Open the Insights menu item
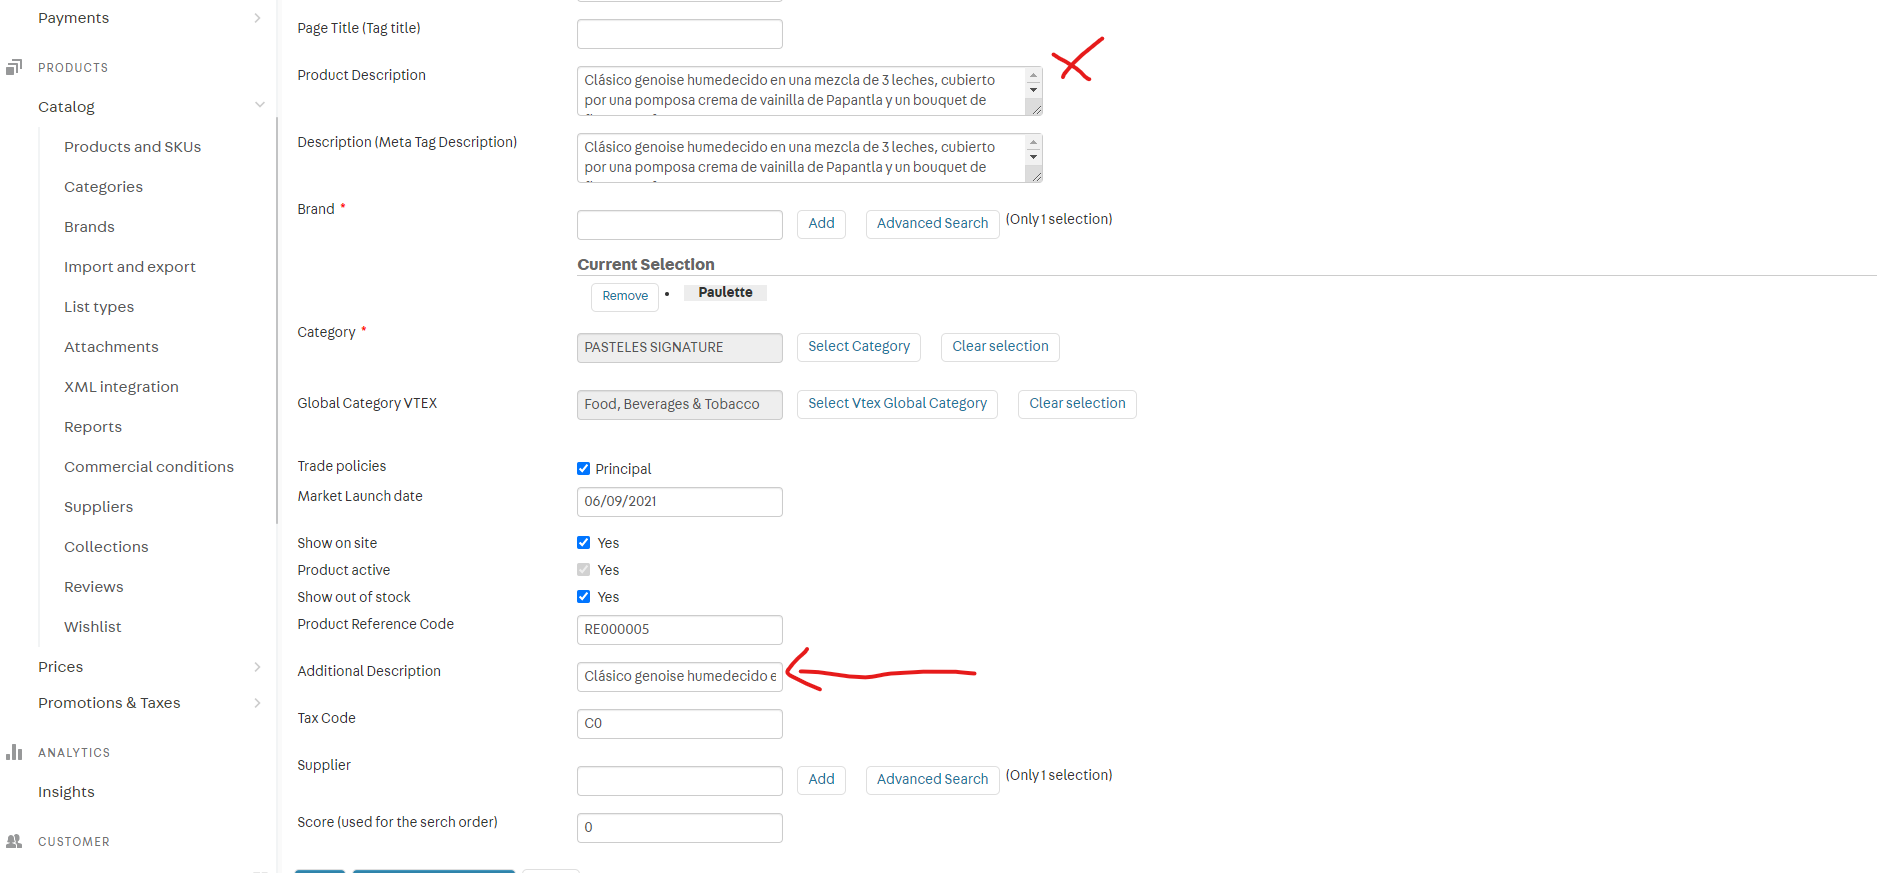 (x=66, y=791)
